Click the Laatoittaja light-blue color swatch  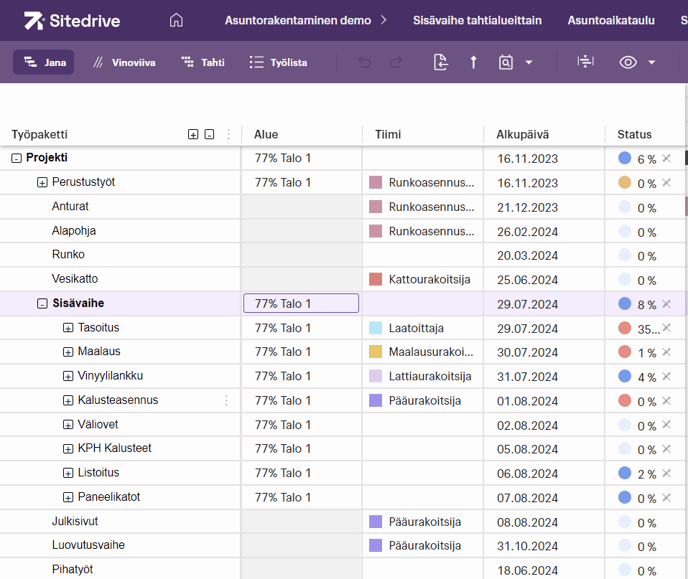[x=375, y=328]
